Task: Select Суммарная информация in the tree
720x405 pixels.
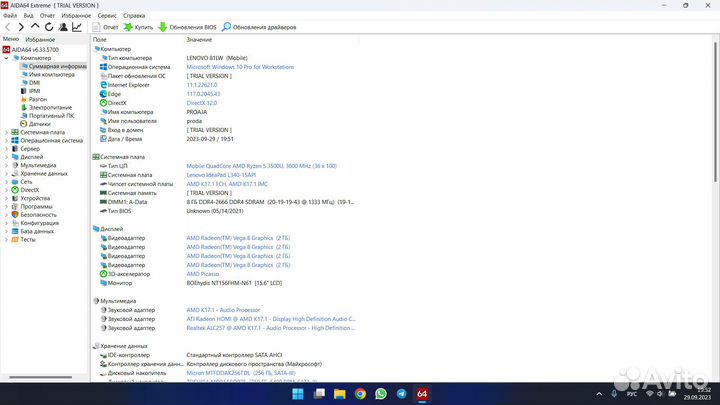Action: (53, 67)
